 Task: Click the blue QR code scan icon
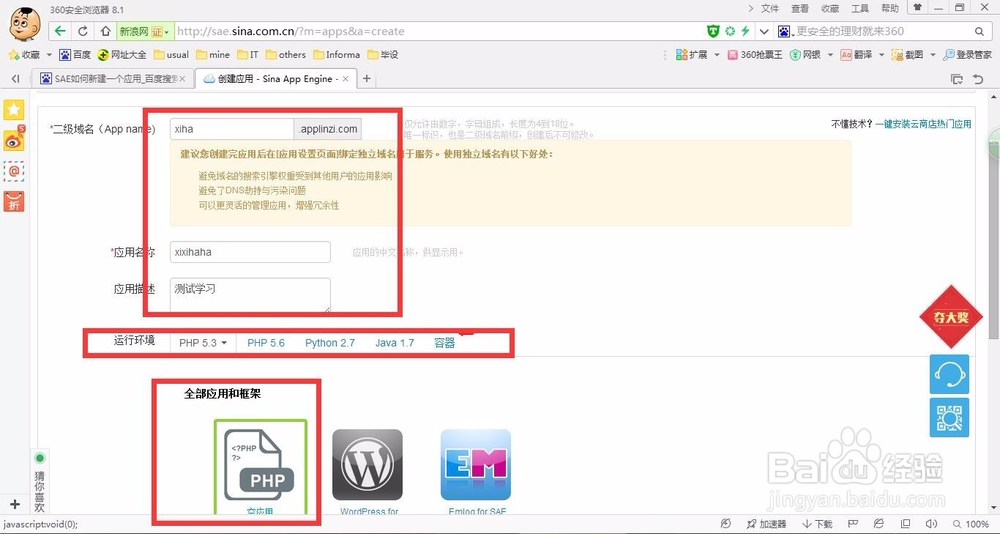click(x=949, y=417)
